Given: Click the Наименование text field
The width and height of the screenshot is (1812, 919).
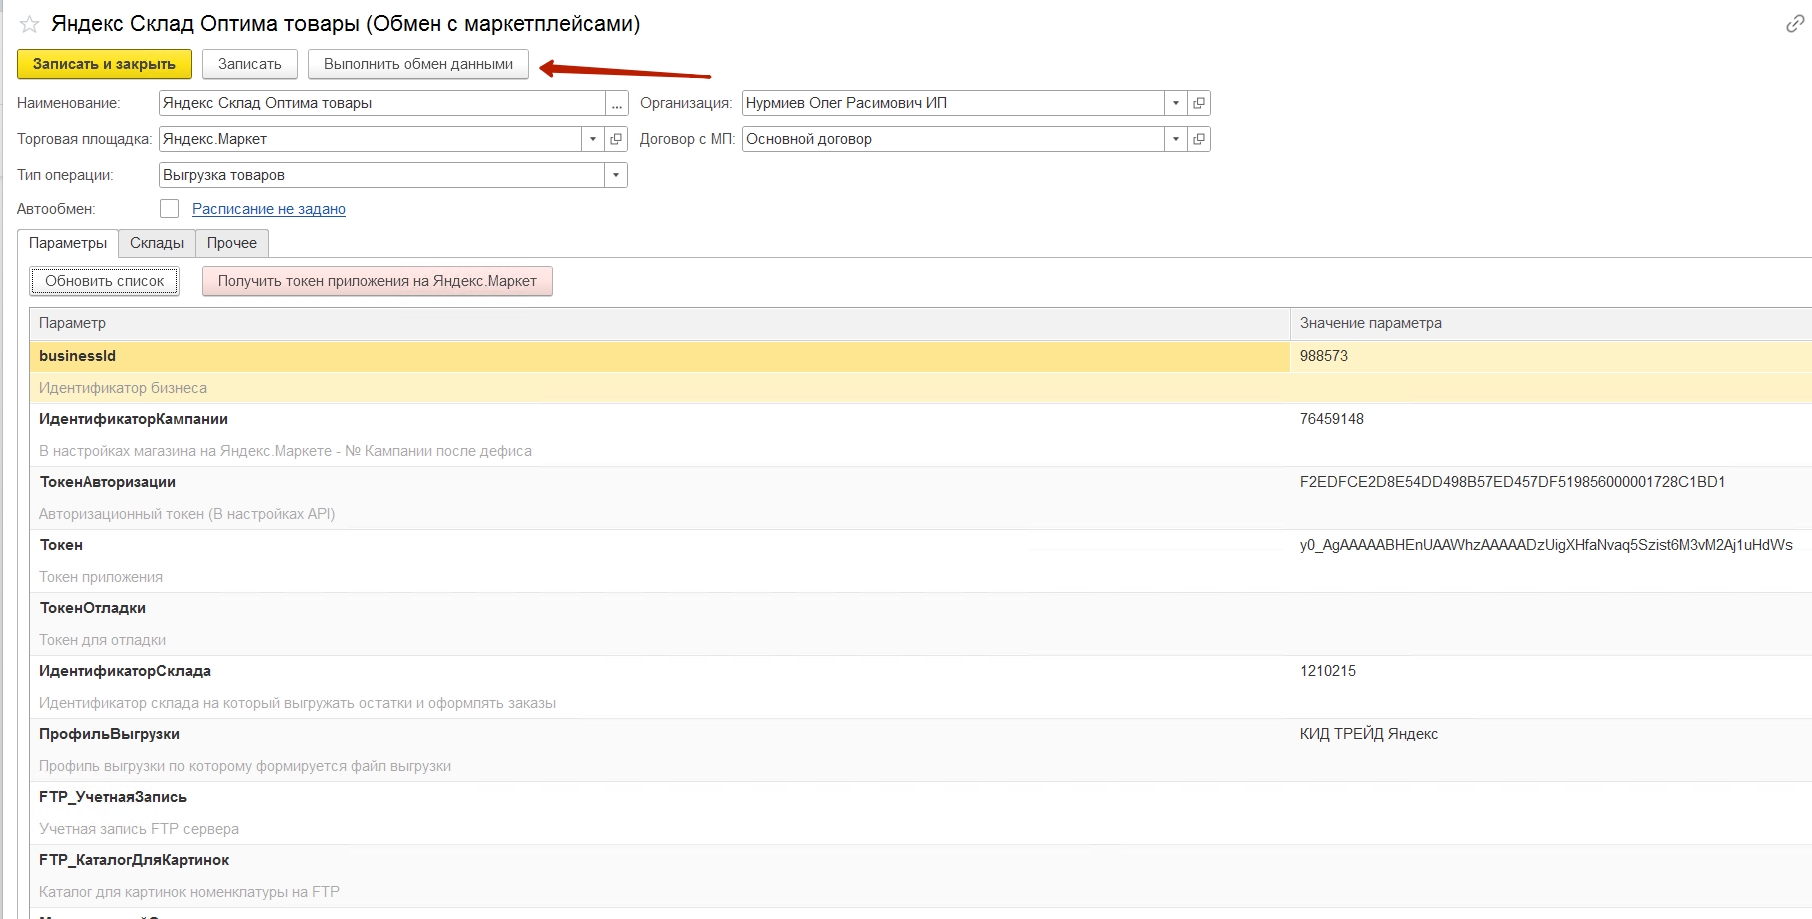Looking at the screenshot, I should click(x=381, y=103).
